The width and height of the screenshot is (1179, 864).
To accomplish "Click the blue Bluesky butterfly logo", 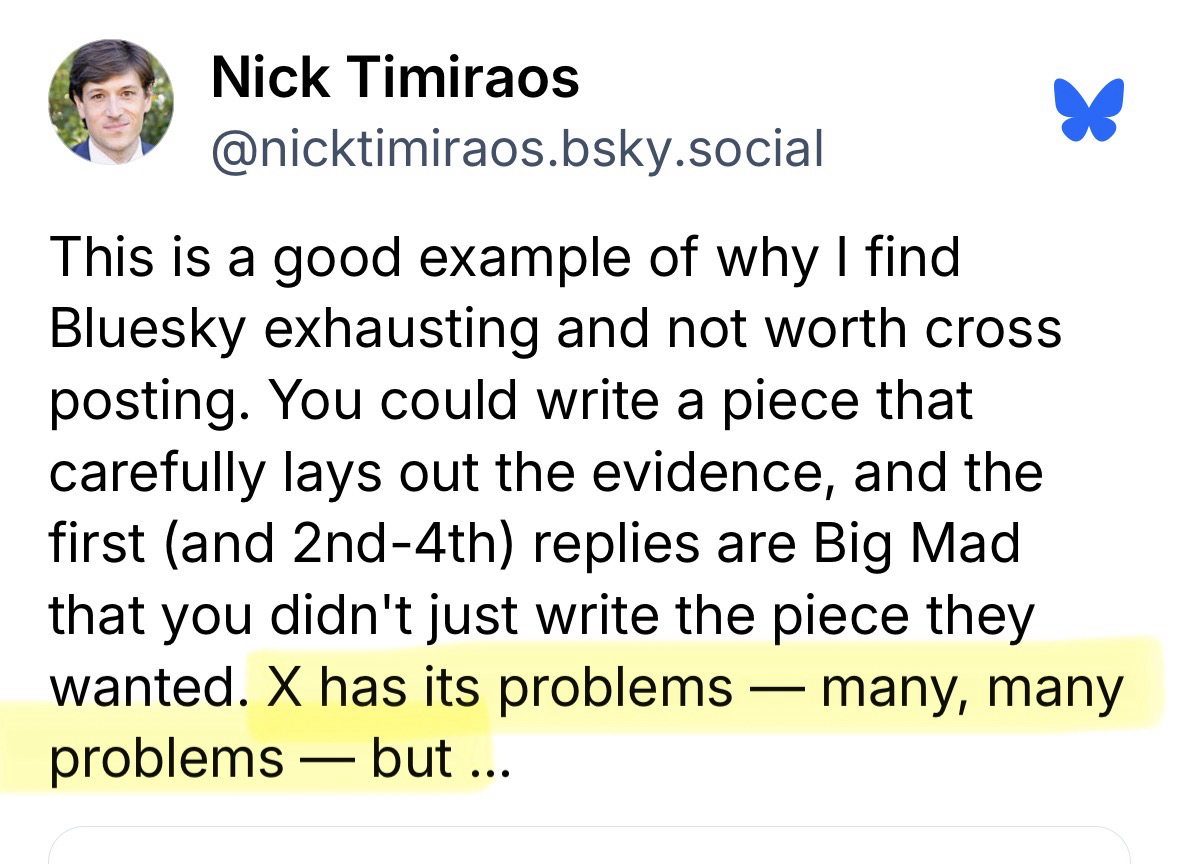I will click(x=1089, y=108).
